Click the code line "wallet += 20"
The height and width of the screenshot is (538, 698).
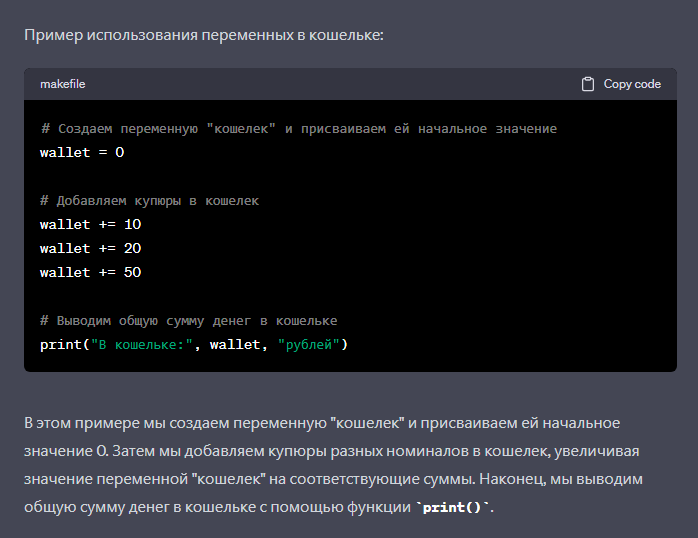tap(90, 248)
